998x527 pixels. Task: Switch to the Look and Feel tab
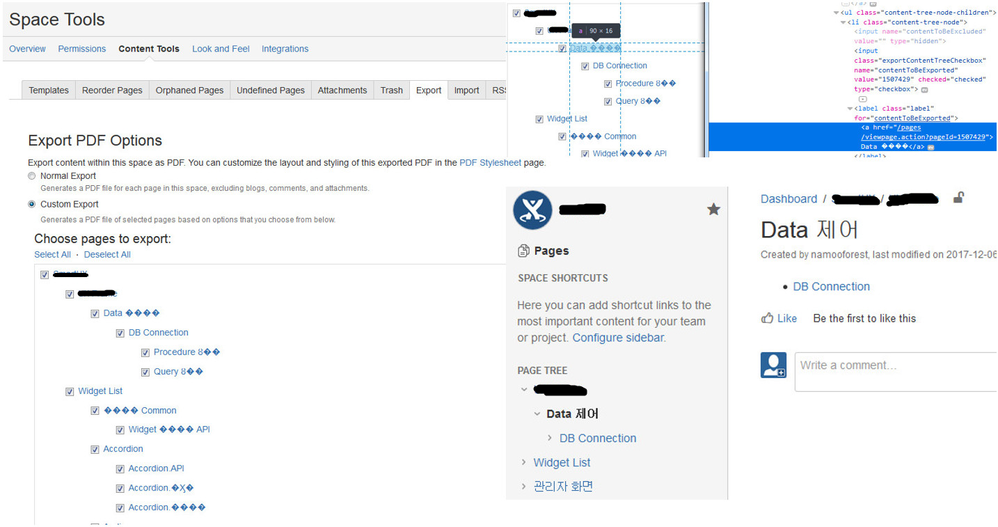pos(221,49)
